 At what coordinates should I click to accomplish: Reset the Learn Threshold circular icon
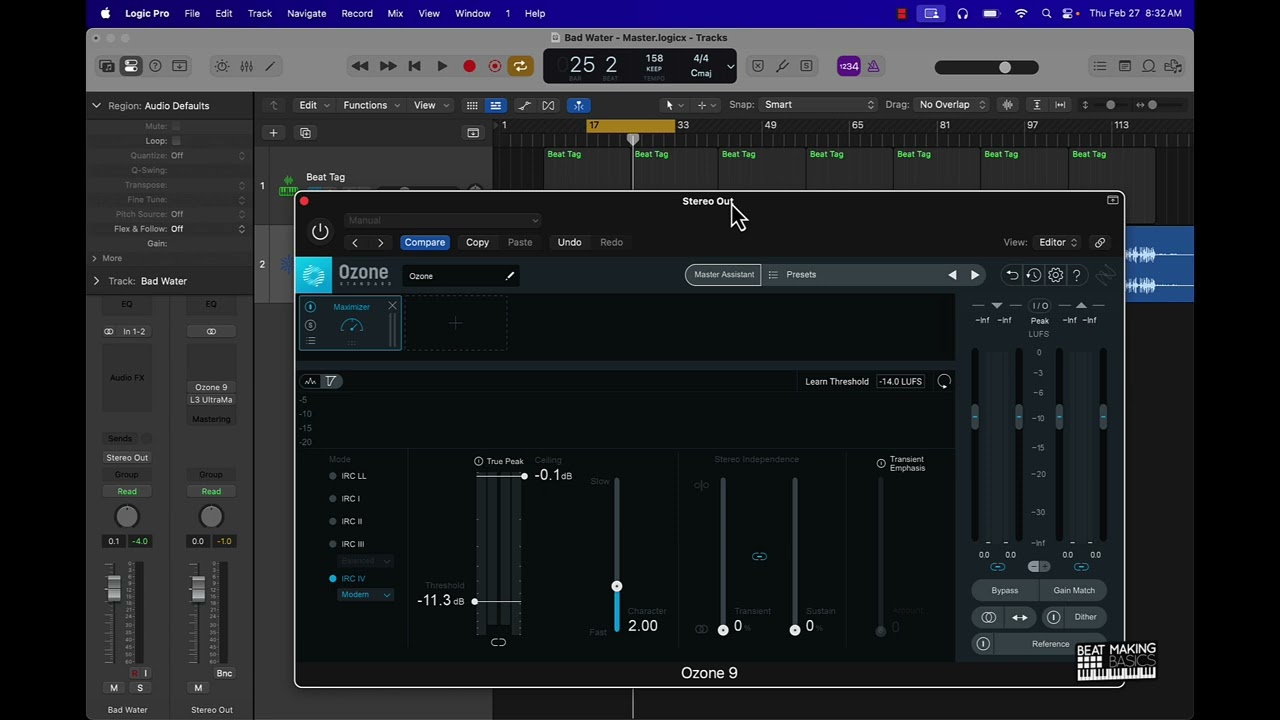pyautogui.click(x=944, y=381)
